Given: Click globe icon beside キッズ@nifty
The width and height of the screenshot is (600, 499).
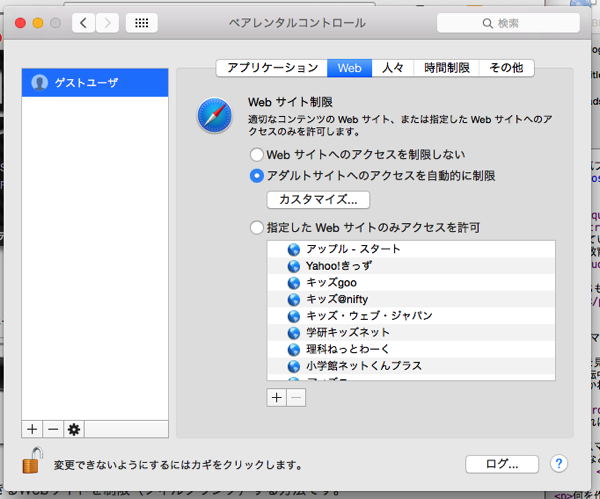Looking at the screenshot, I should (x=293, y=299).
